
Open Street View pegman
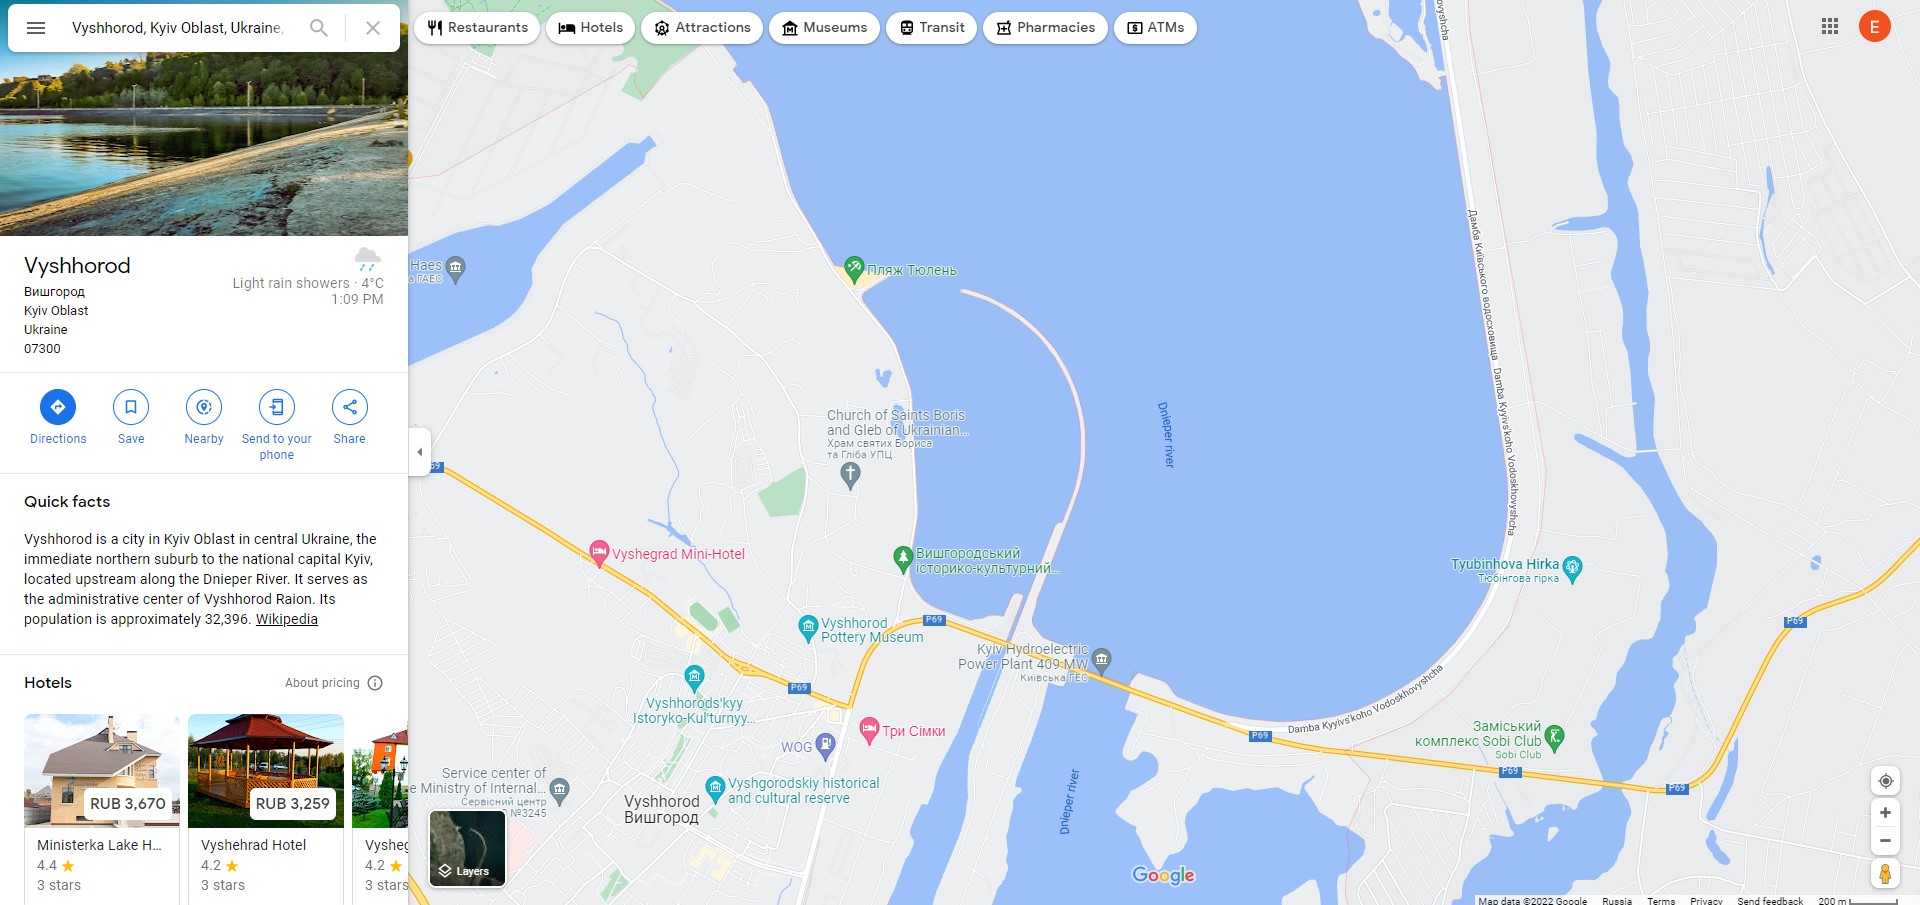(x=1885, y=874)
